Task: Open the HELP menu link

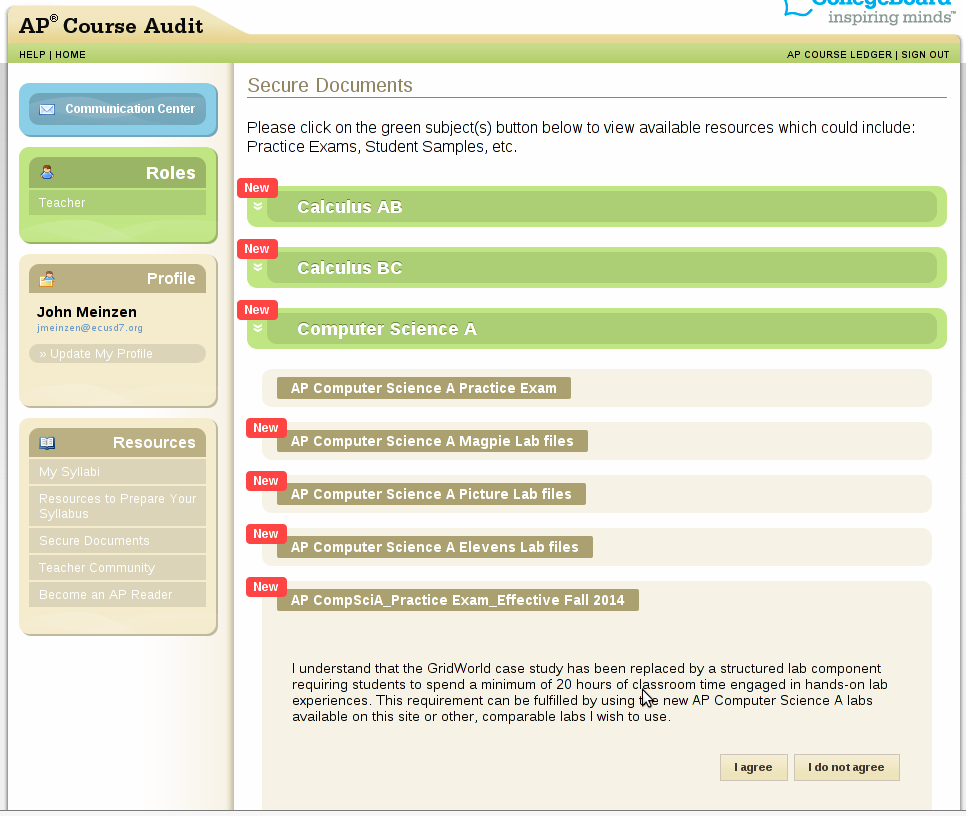Action: [32, 55]
